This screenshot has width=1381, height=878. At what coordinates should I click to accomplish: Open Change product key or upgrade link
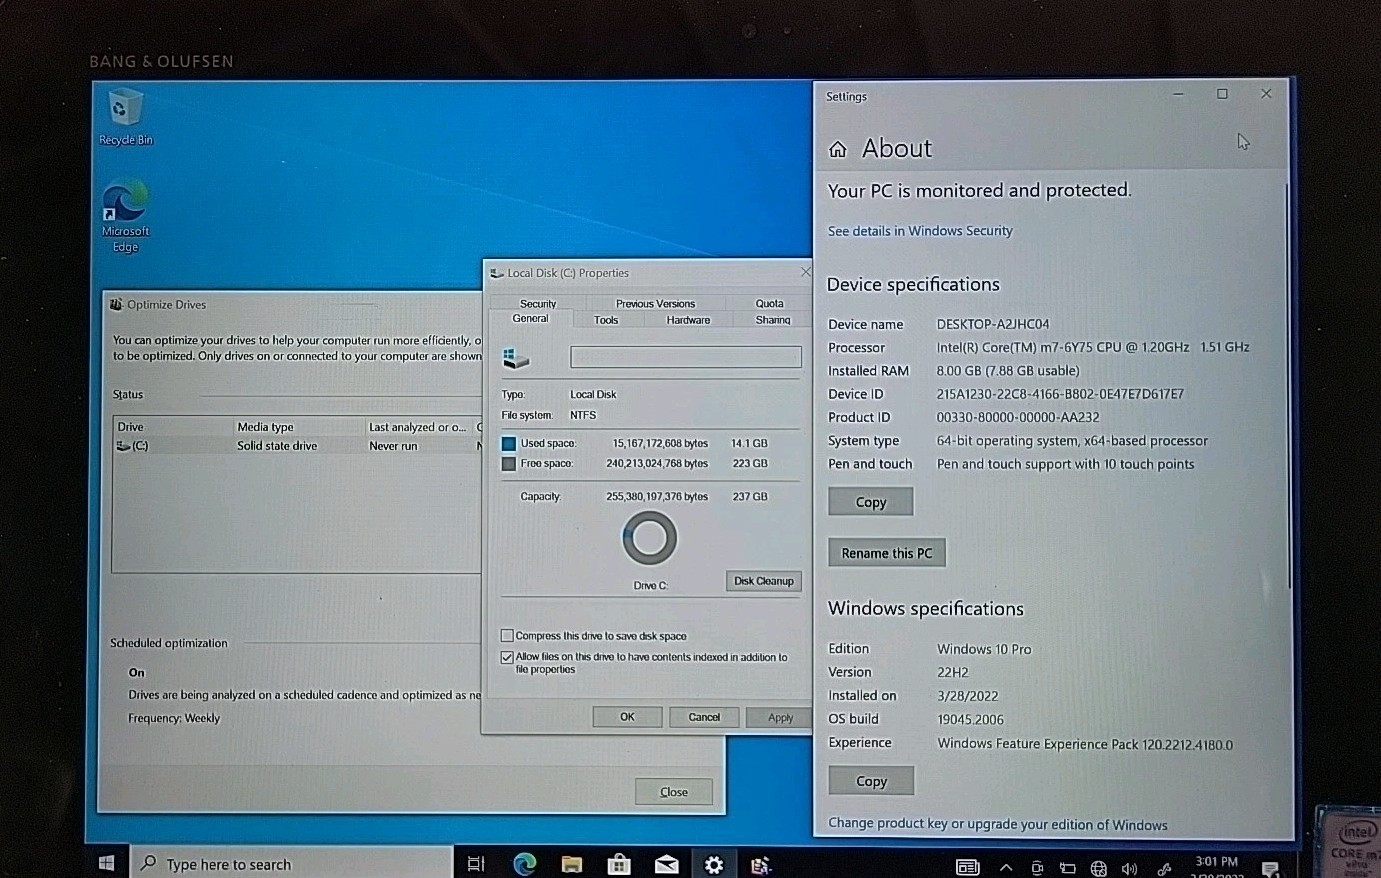[x=998, y=825]
